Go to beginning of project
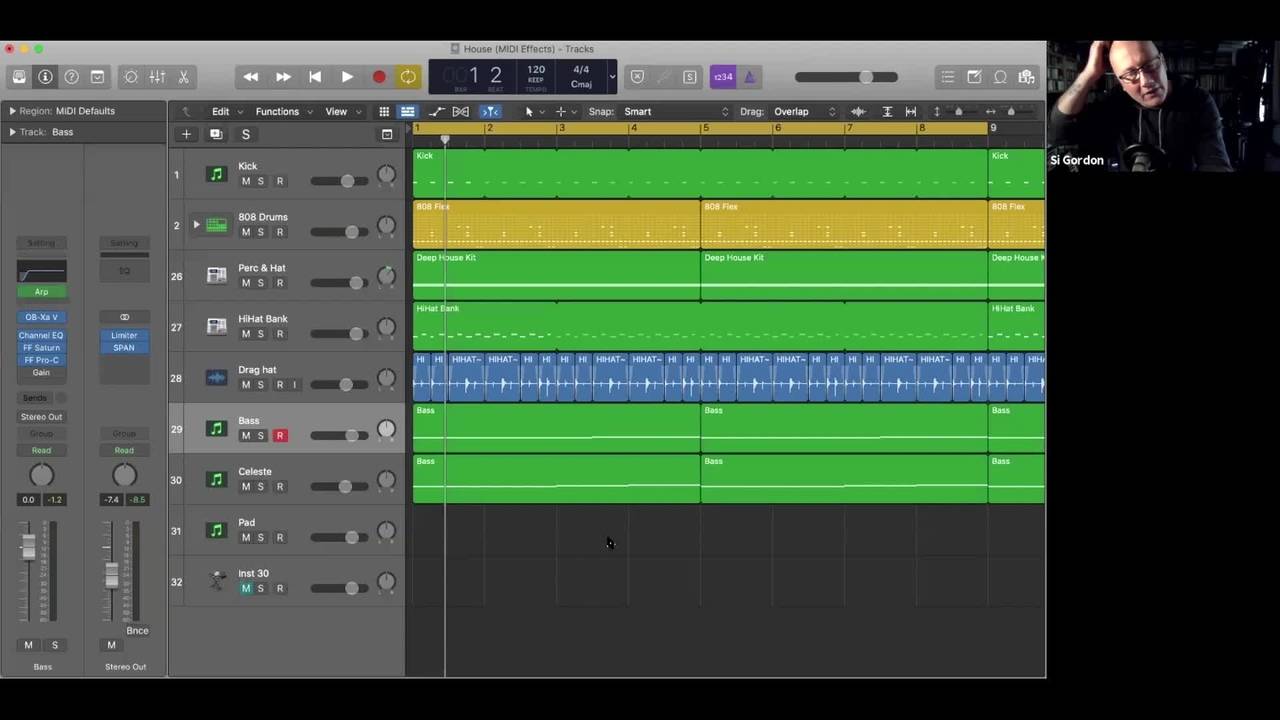 pyautogui.click(x=315, y=77)
